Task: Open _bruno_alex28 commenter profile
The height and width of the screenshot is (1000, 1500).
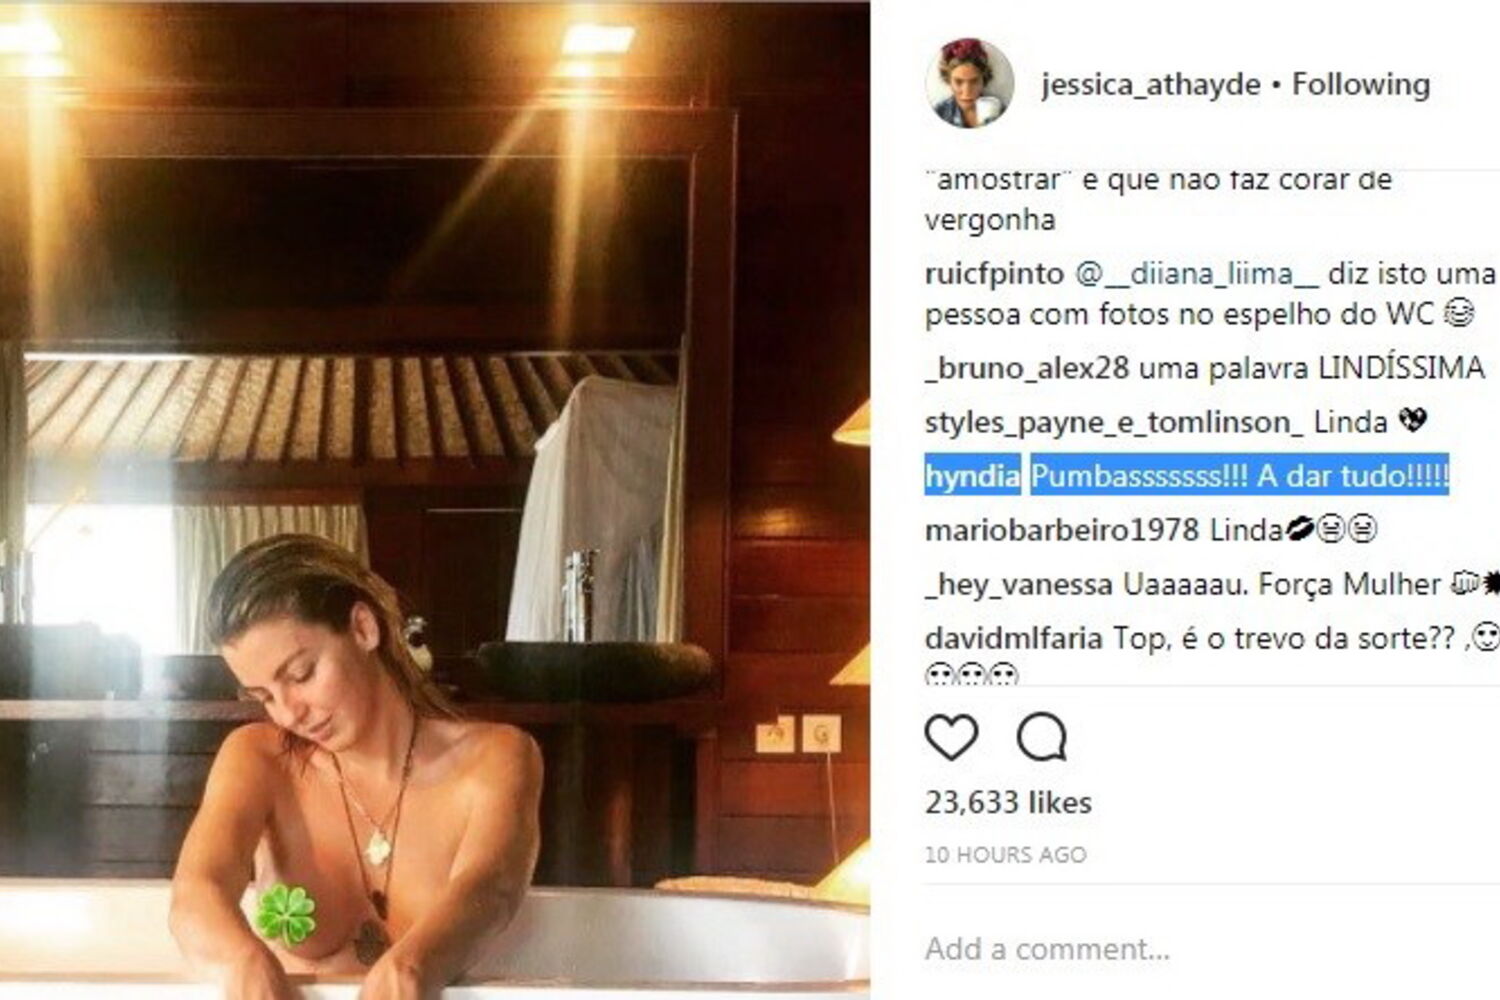Action: 1027,368
